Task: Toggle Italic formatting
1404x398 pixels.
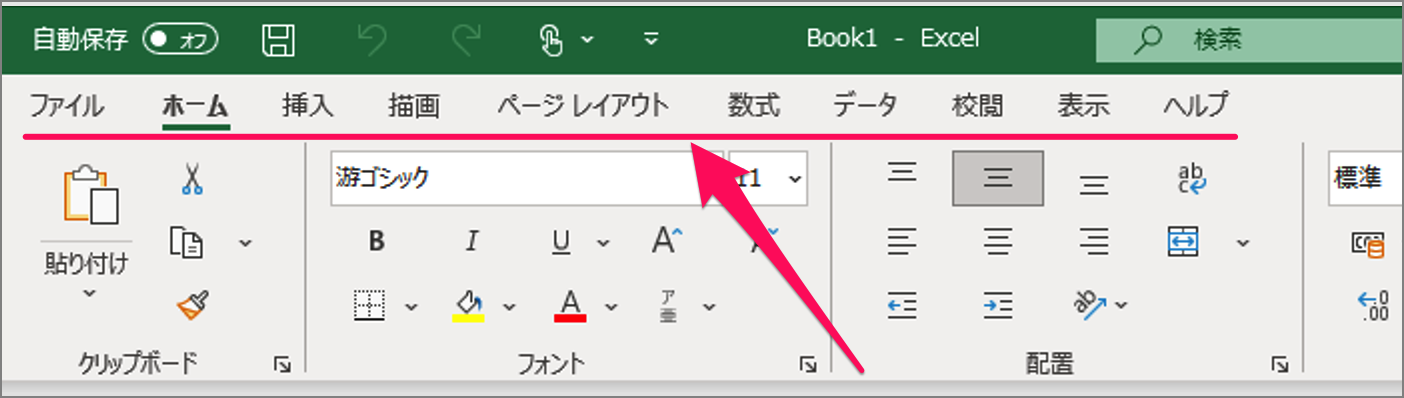Action: pyautogui.click(x=471, y=242)
